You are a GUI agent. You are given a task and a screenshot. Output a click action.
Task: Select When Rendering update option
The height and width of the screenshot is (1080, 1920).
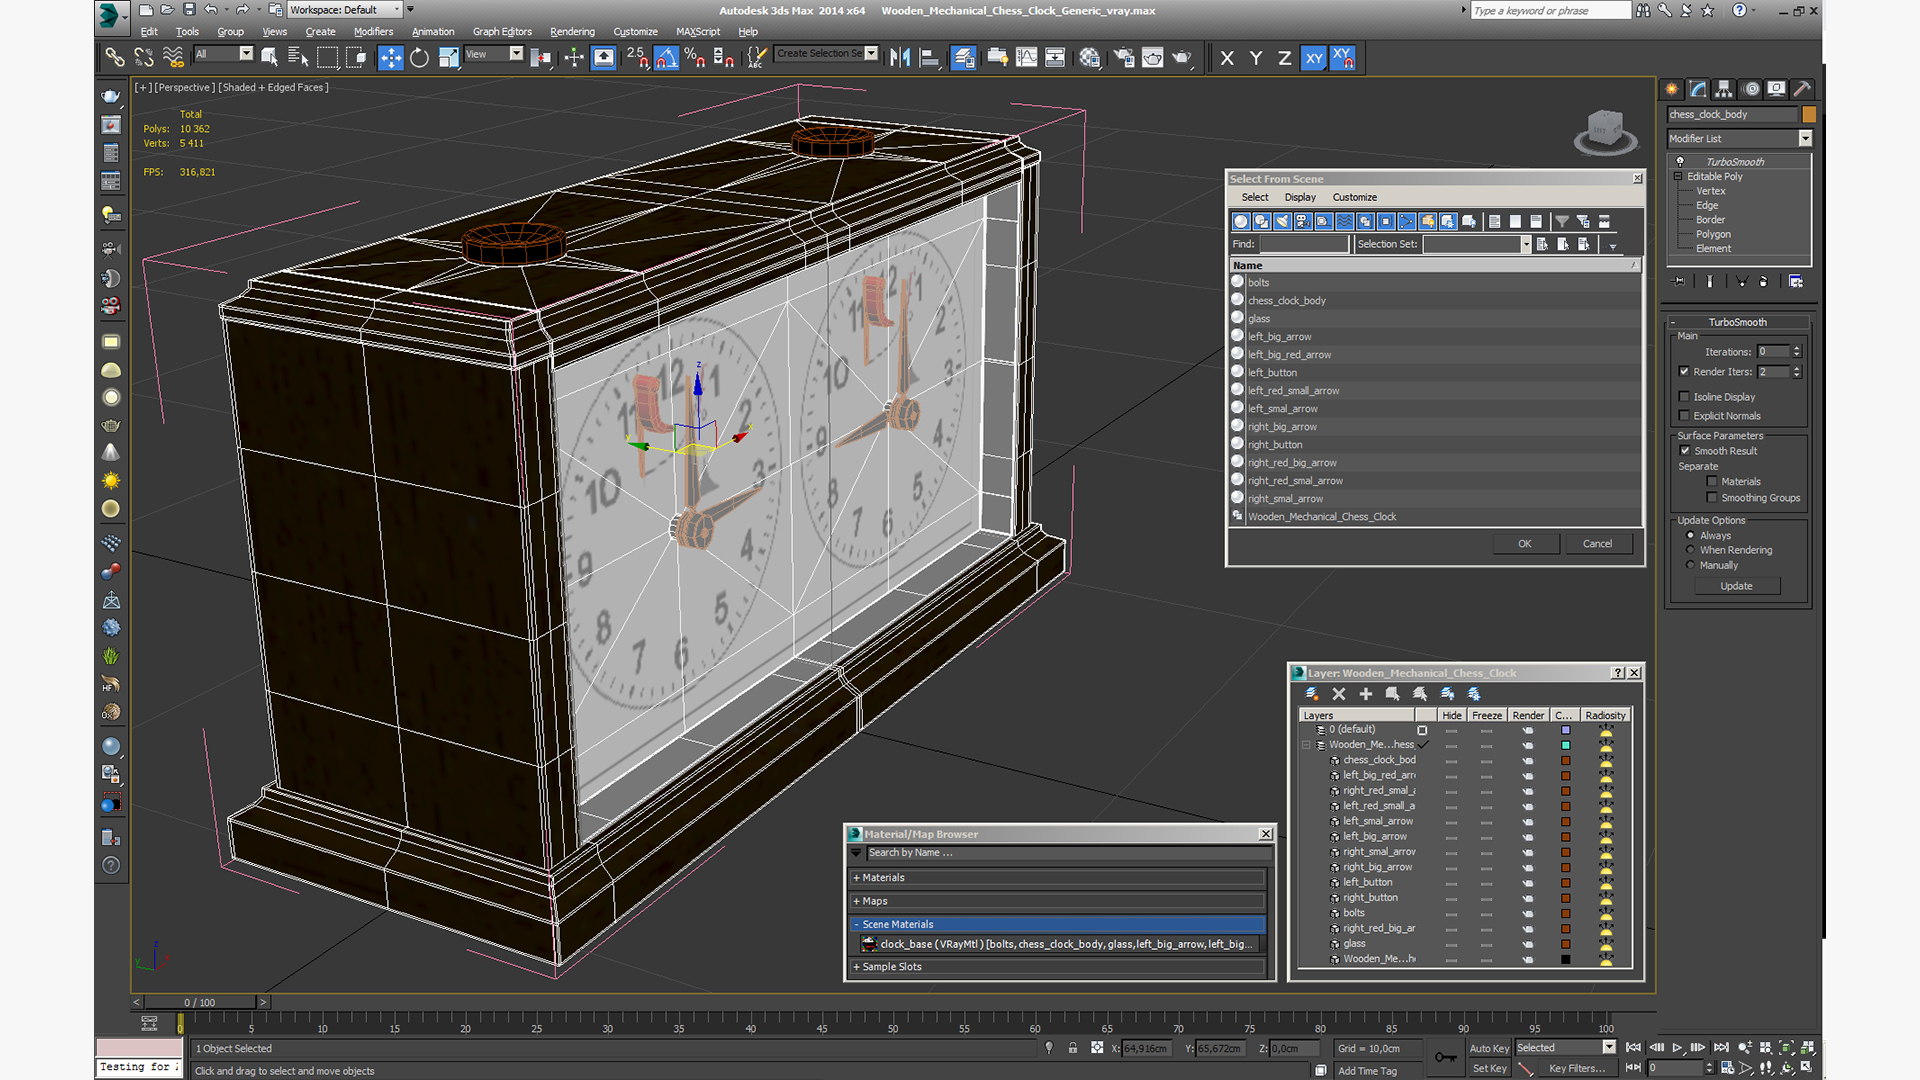pyautogui.click(x=1691, y=550)
